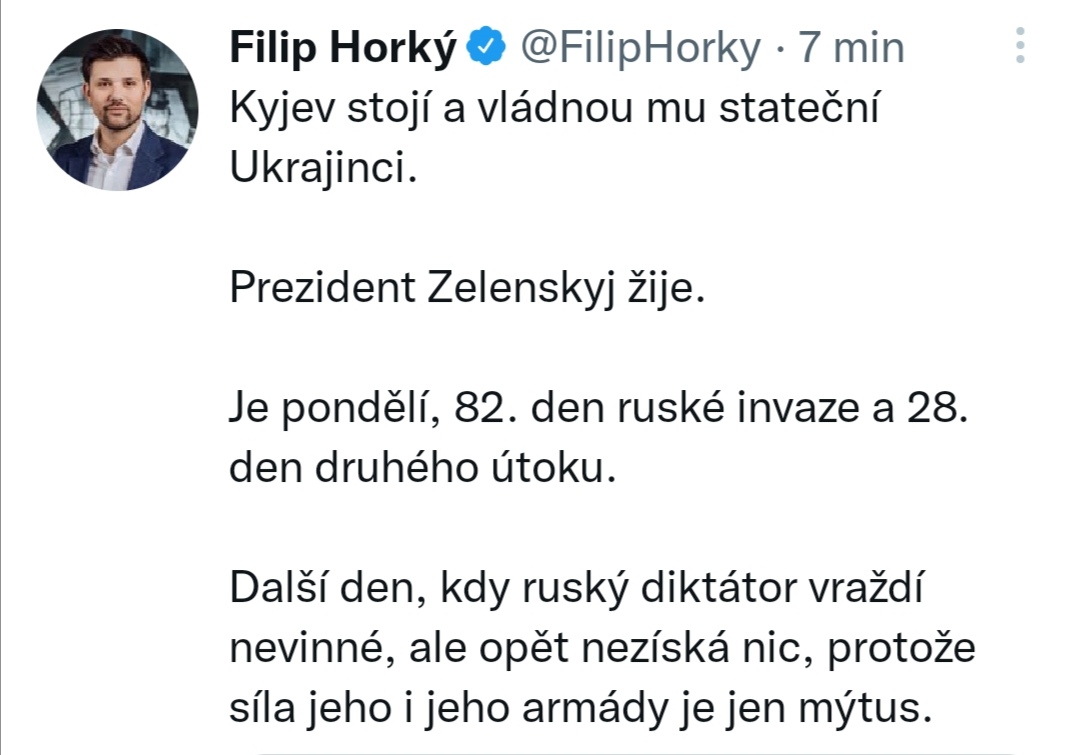
Task: Click the line starting "nevinné, ale opět"
Action: (602, 650)
